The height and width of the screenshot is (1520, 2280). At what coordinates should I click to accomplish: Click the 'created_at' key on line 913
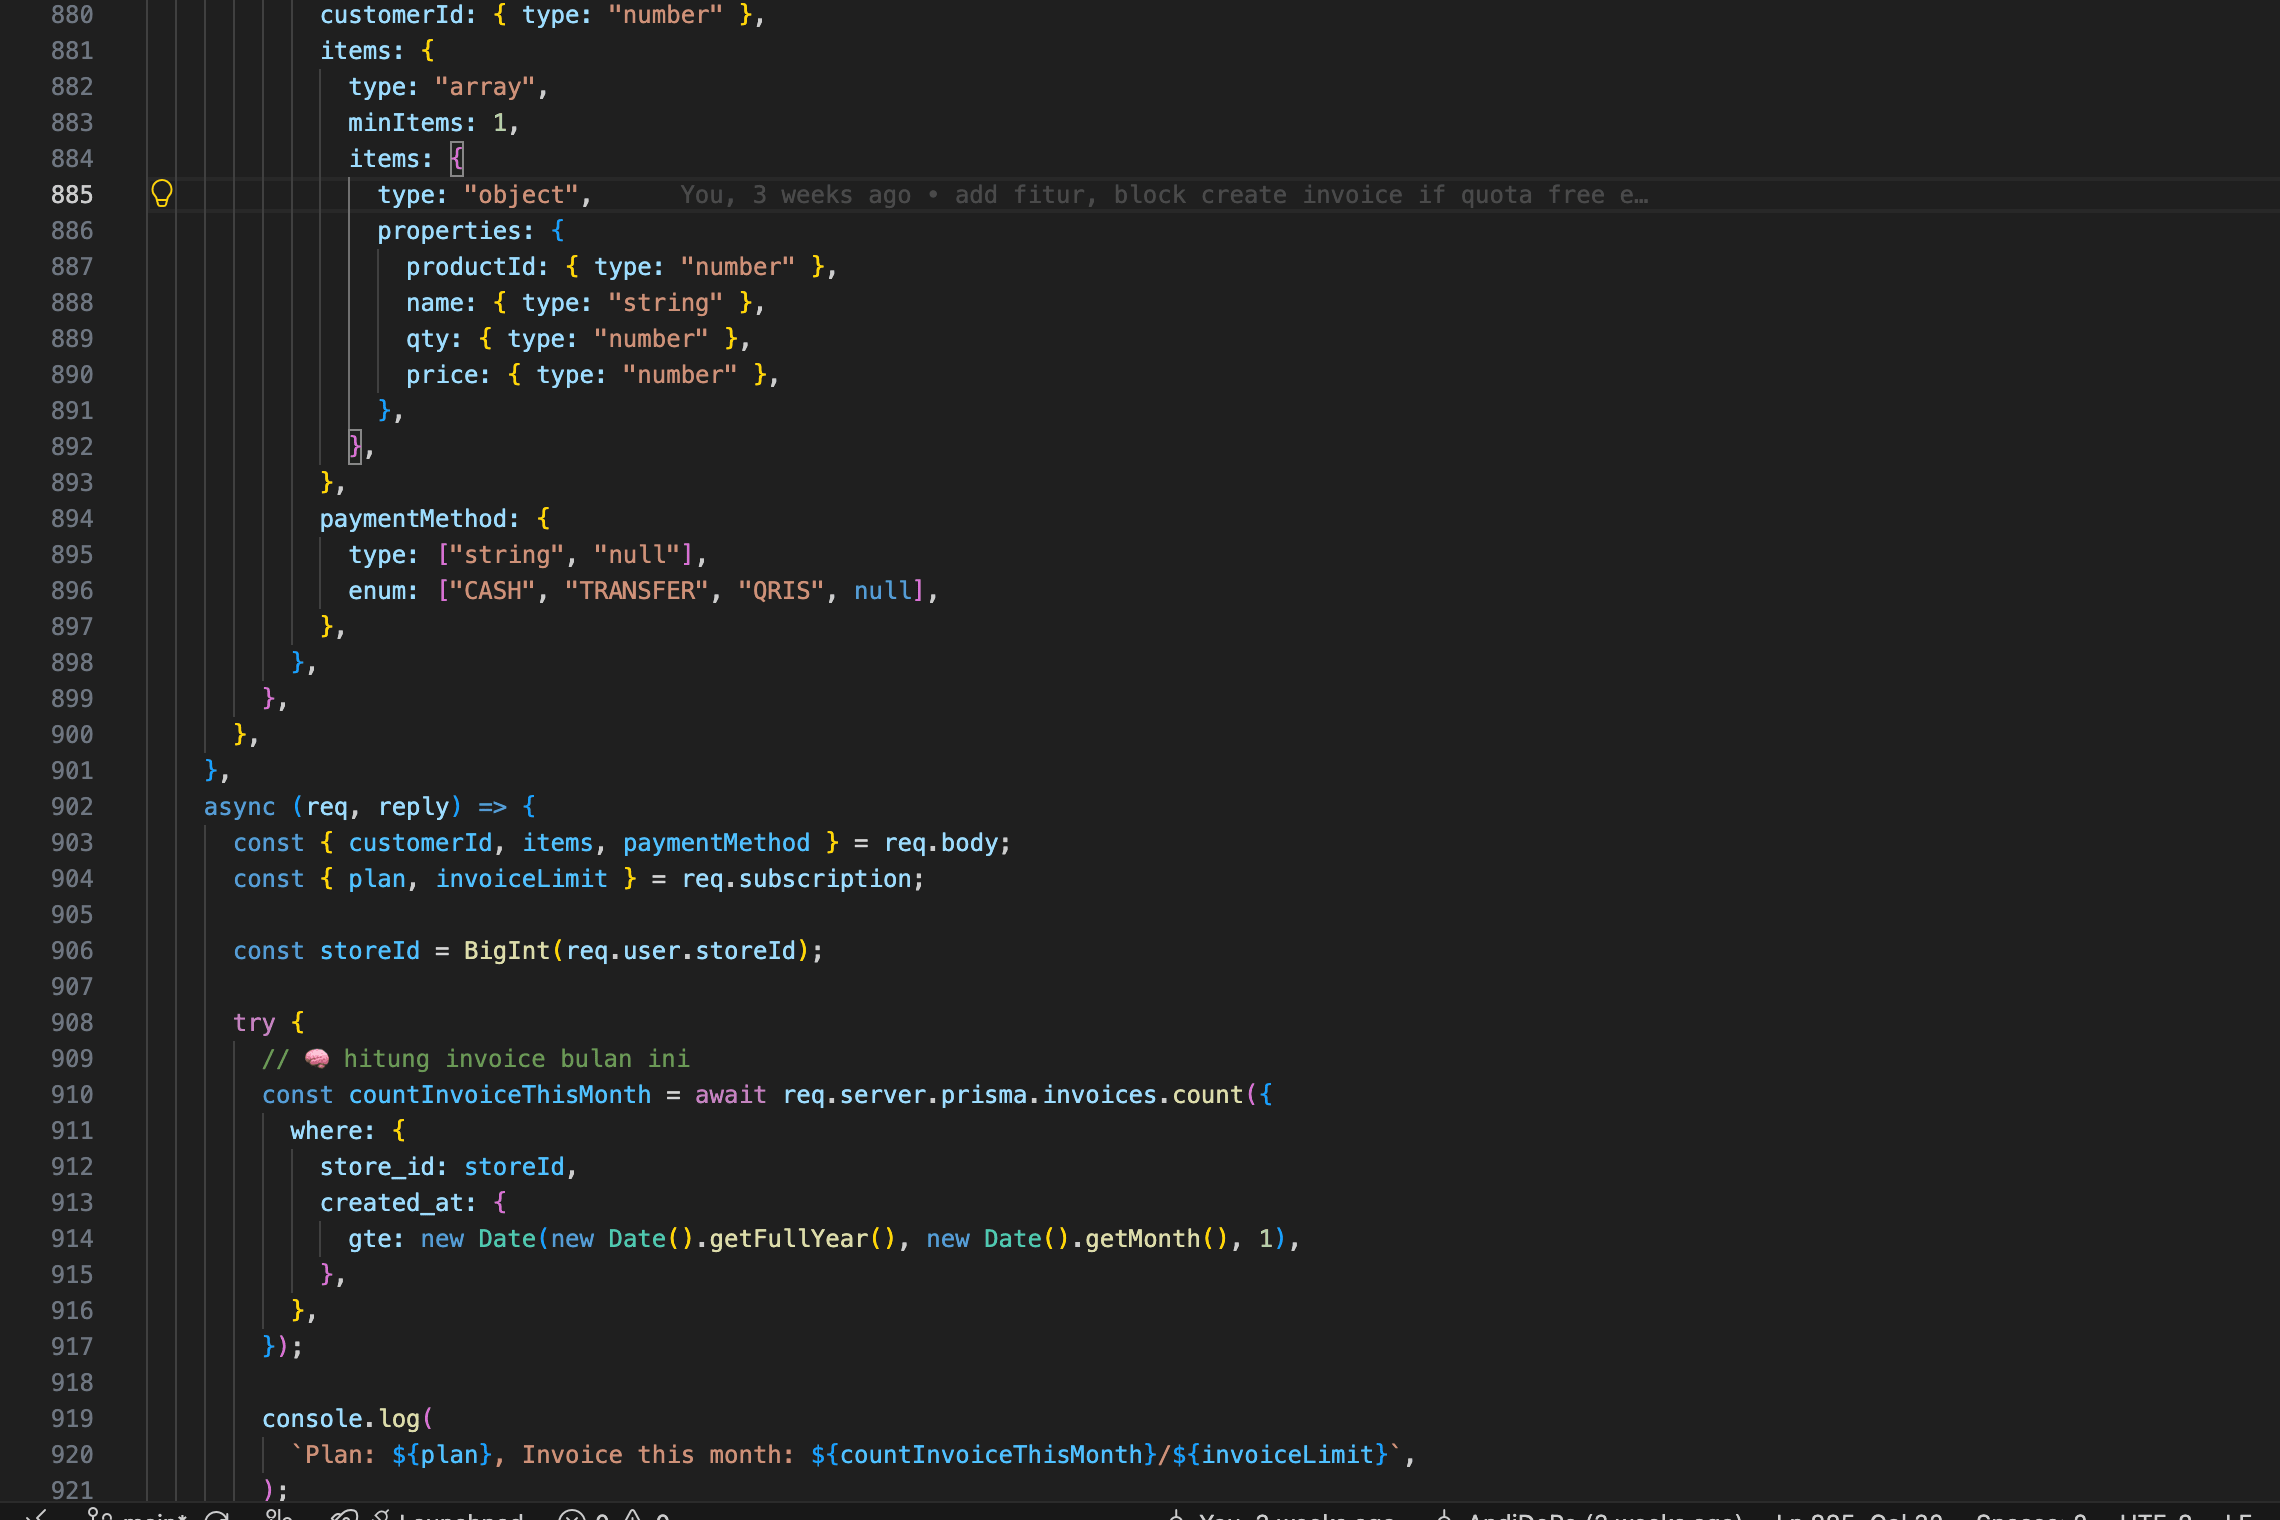click(x=392, y=1203)
